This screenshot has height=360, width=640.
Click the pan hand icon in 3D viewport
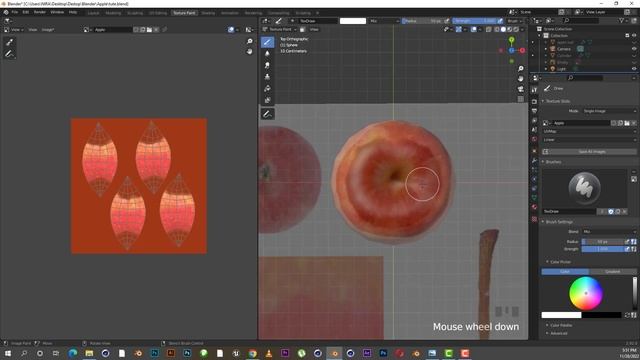(x=520, y=78)
